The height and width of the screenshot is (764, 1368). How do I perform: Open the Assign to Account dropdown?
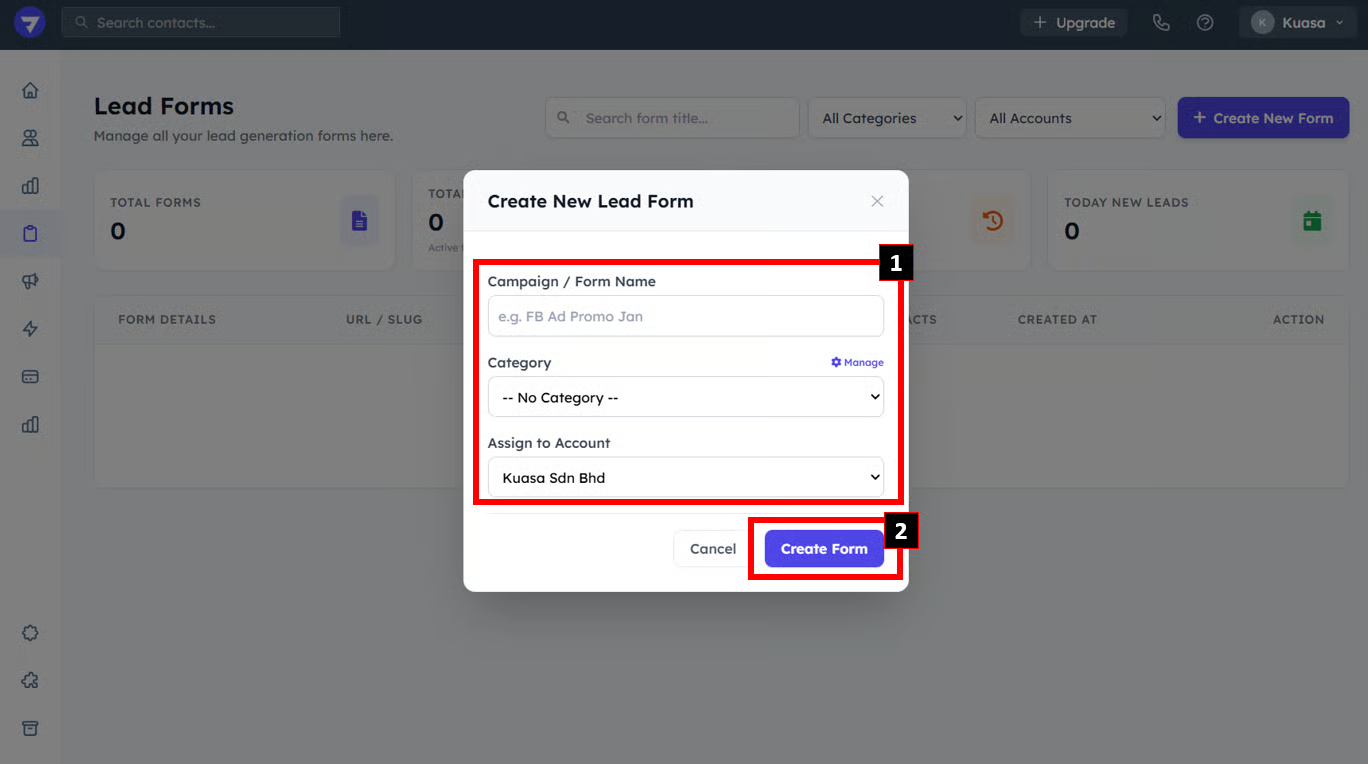685,477
